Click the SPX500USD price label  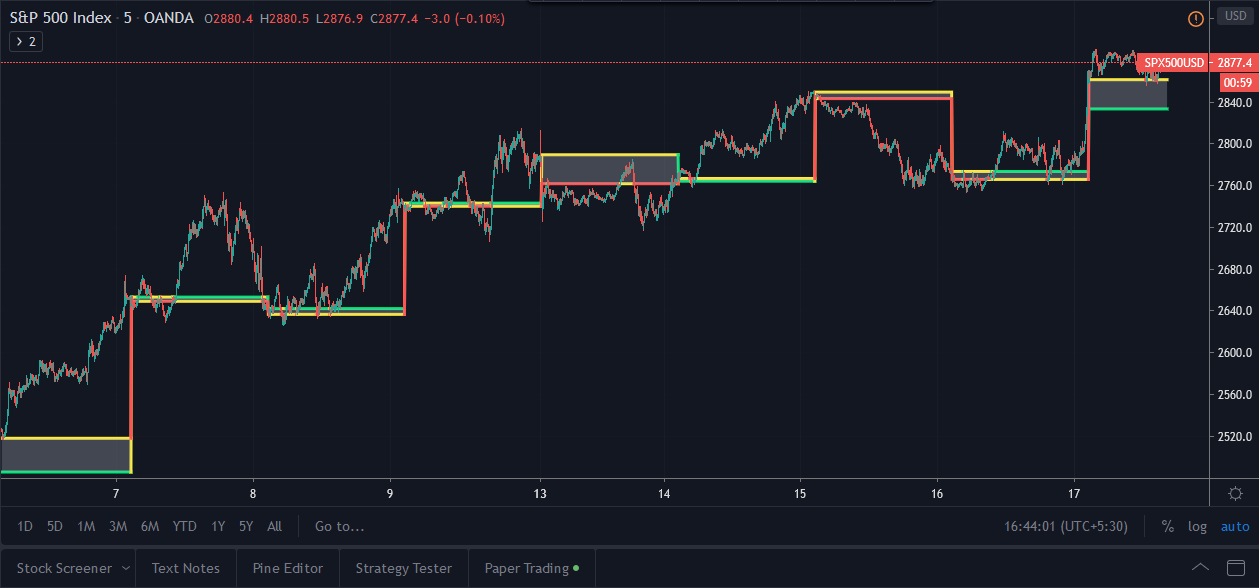click(x=1173, y=62)
